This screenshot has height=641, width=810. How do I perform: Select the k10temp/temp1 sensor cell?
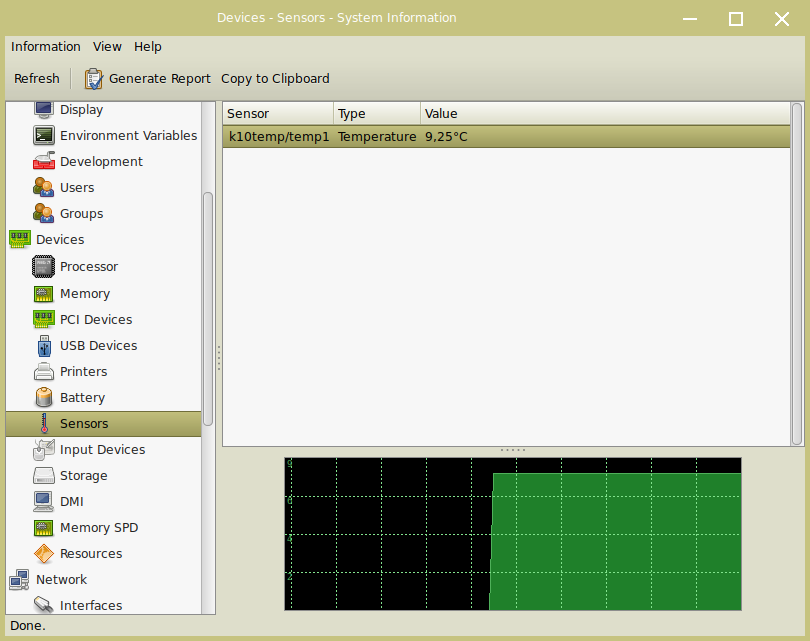tap(279, 136)
